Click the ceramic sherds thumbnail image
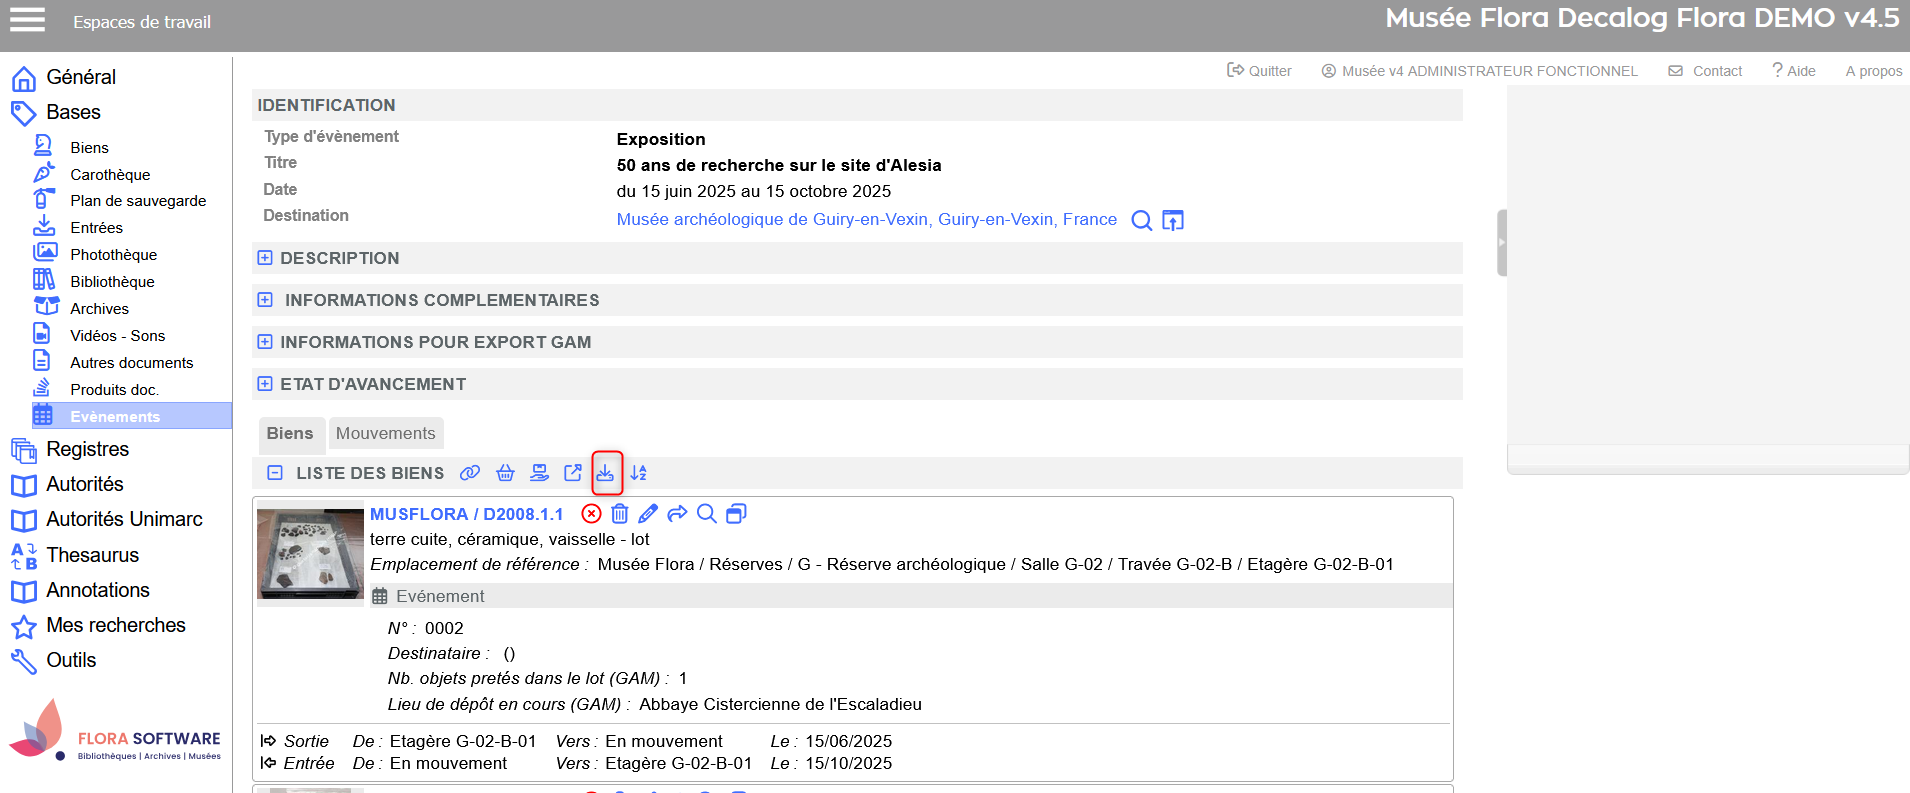Screen dimensions: 1910x793 pos(310,553)
